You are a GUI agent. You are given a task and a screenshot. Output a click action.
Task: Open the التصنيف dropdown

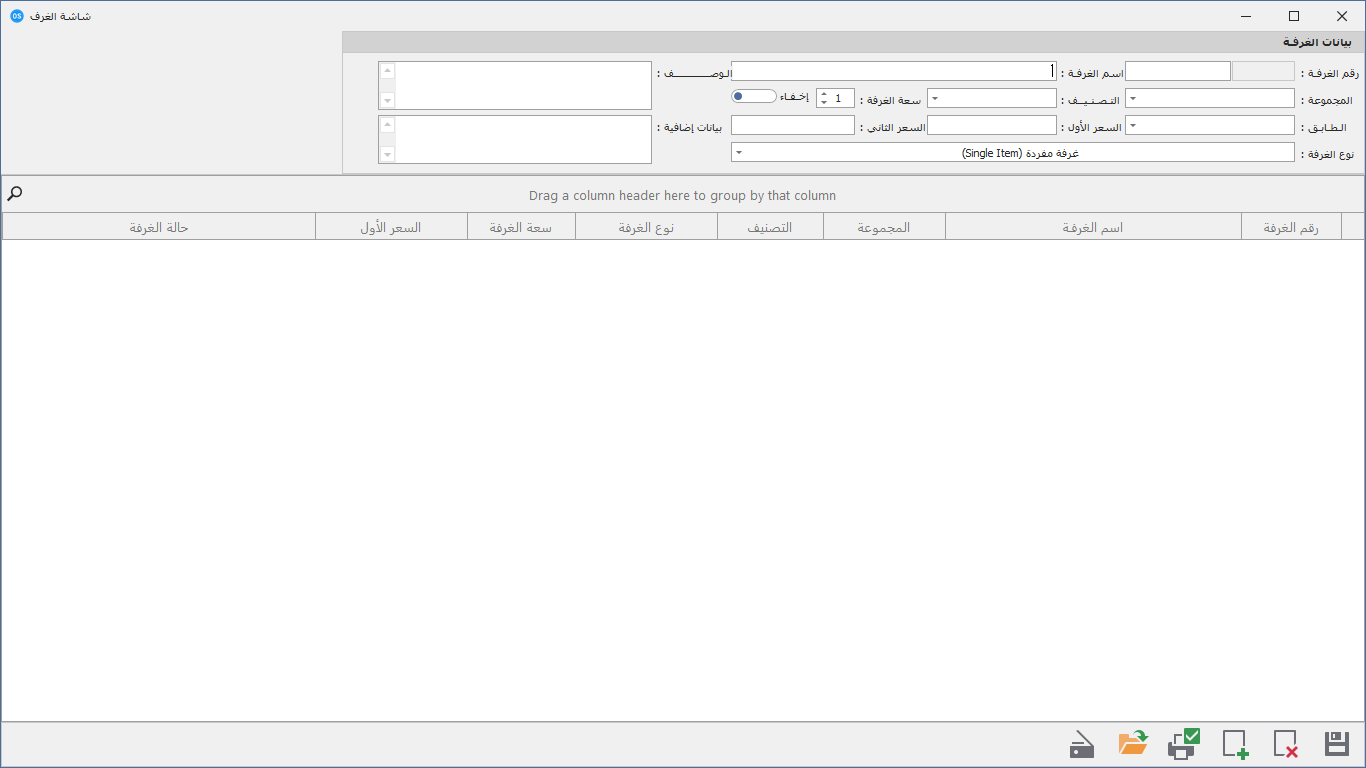934,99
